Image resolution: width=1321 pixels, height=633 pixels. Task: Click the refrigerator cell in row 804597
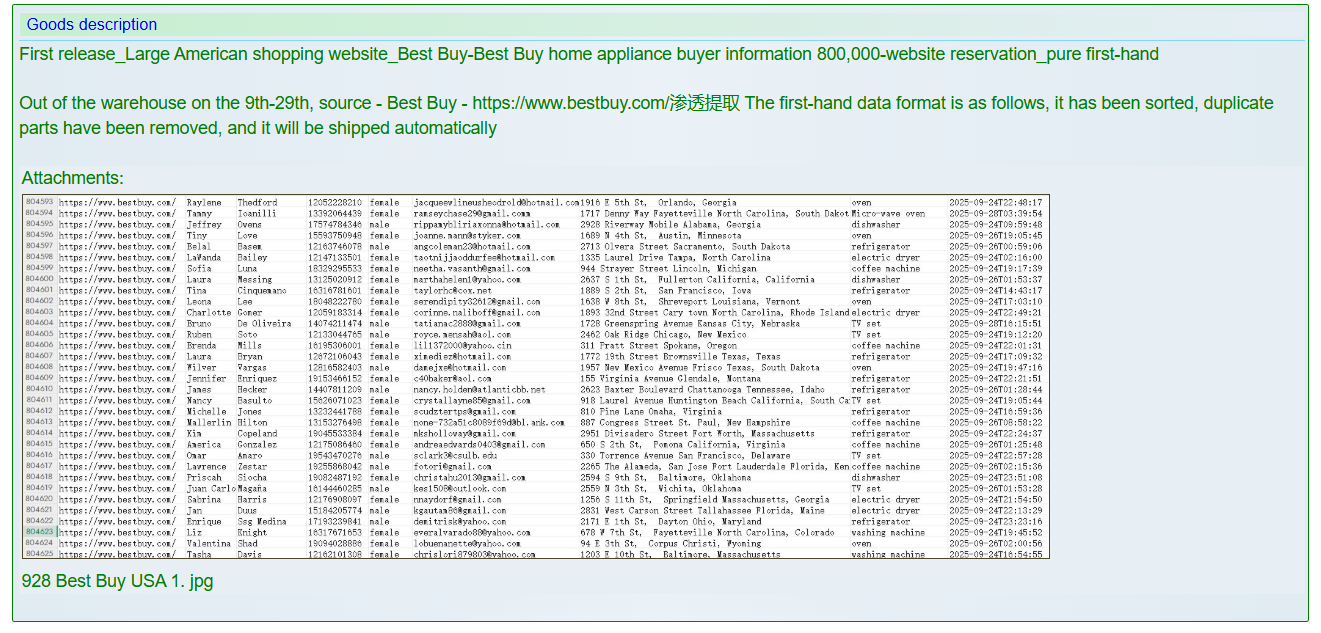pyautogui.click(x=880, y=246)
